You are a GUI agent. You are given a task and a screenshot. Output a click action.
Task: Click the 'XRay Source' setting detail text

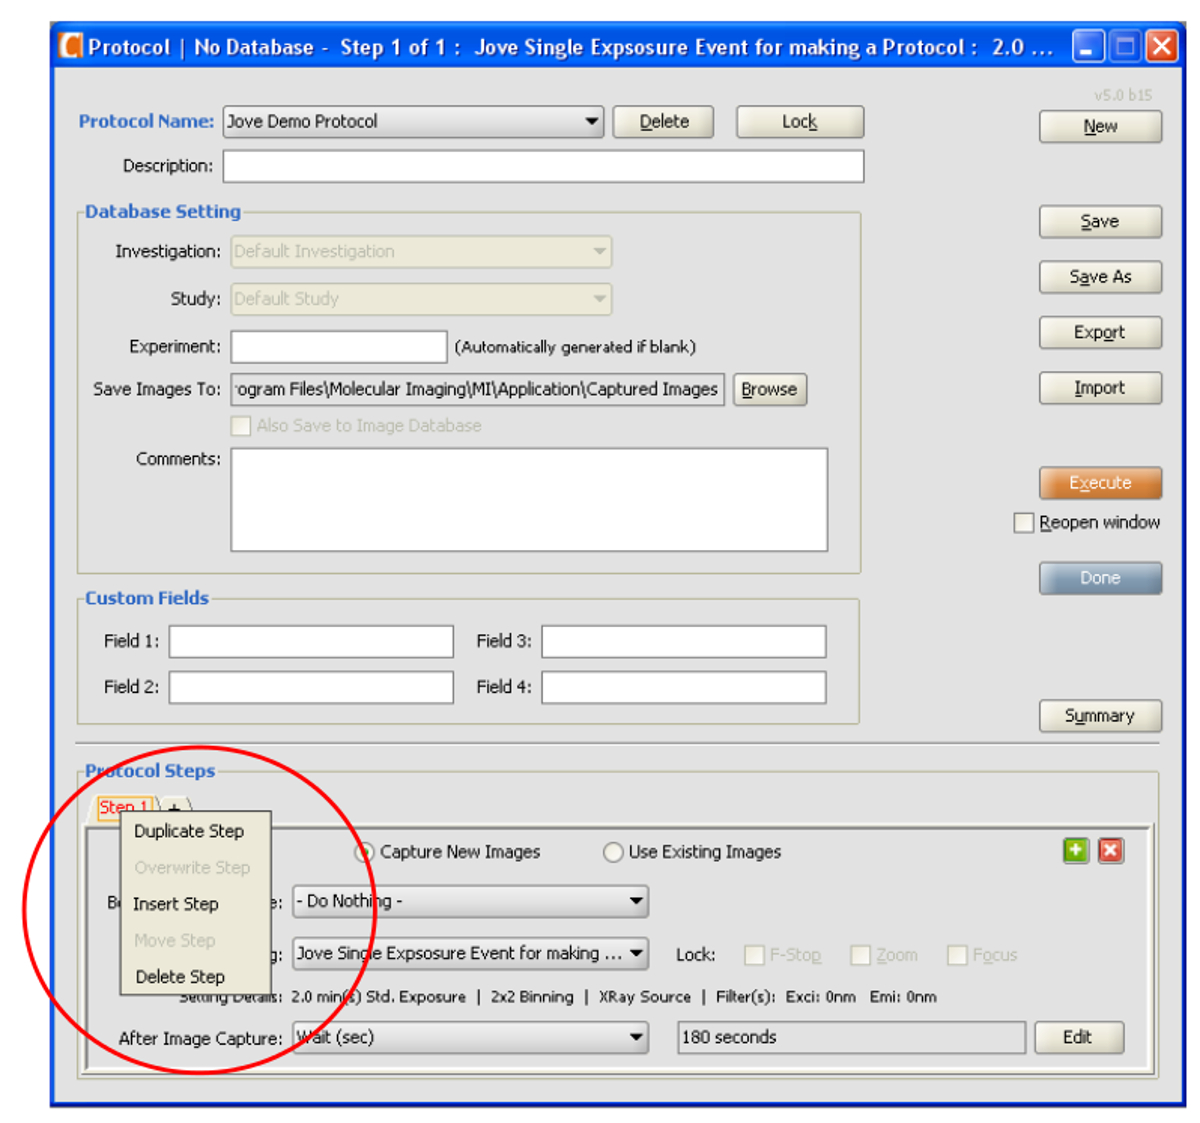645,997
